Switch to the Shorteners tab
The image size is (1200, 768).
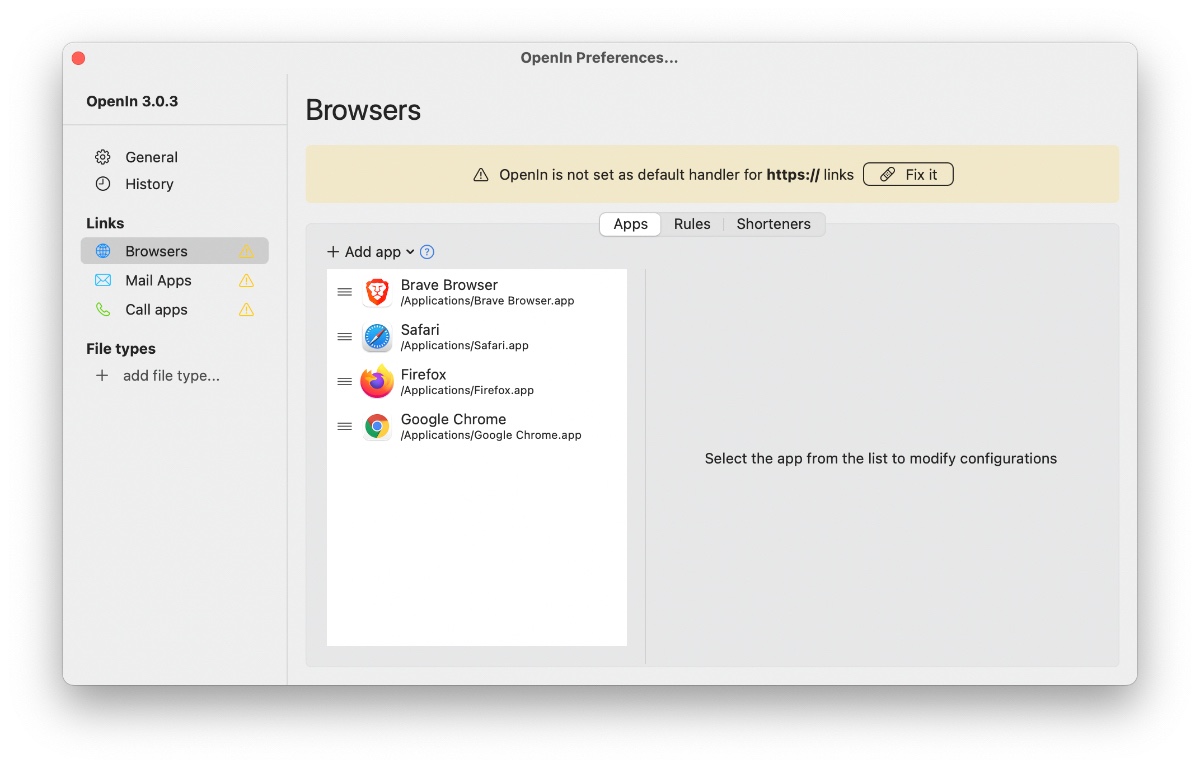(774, 224)
